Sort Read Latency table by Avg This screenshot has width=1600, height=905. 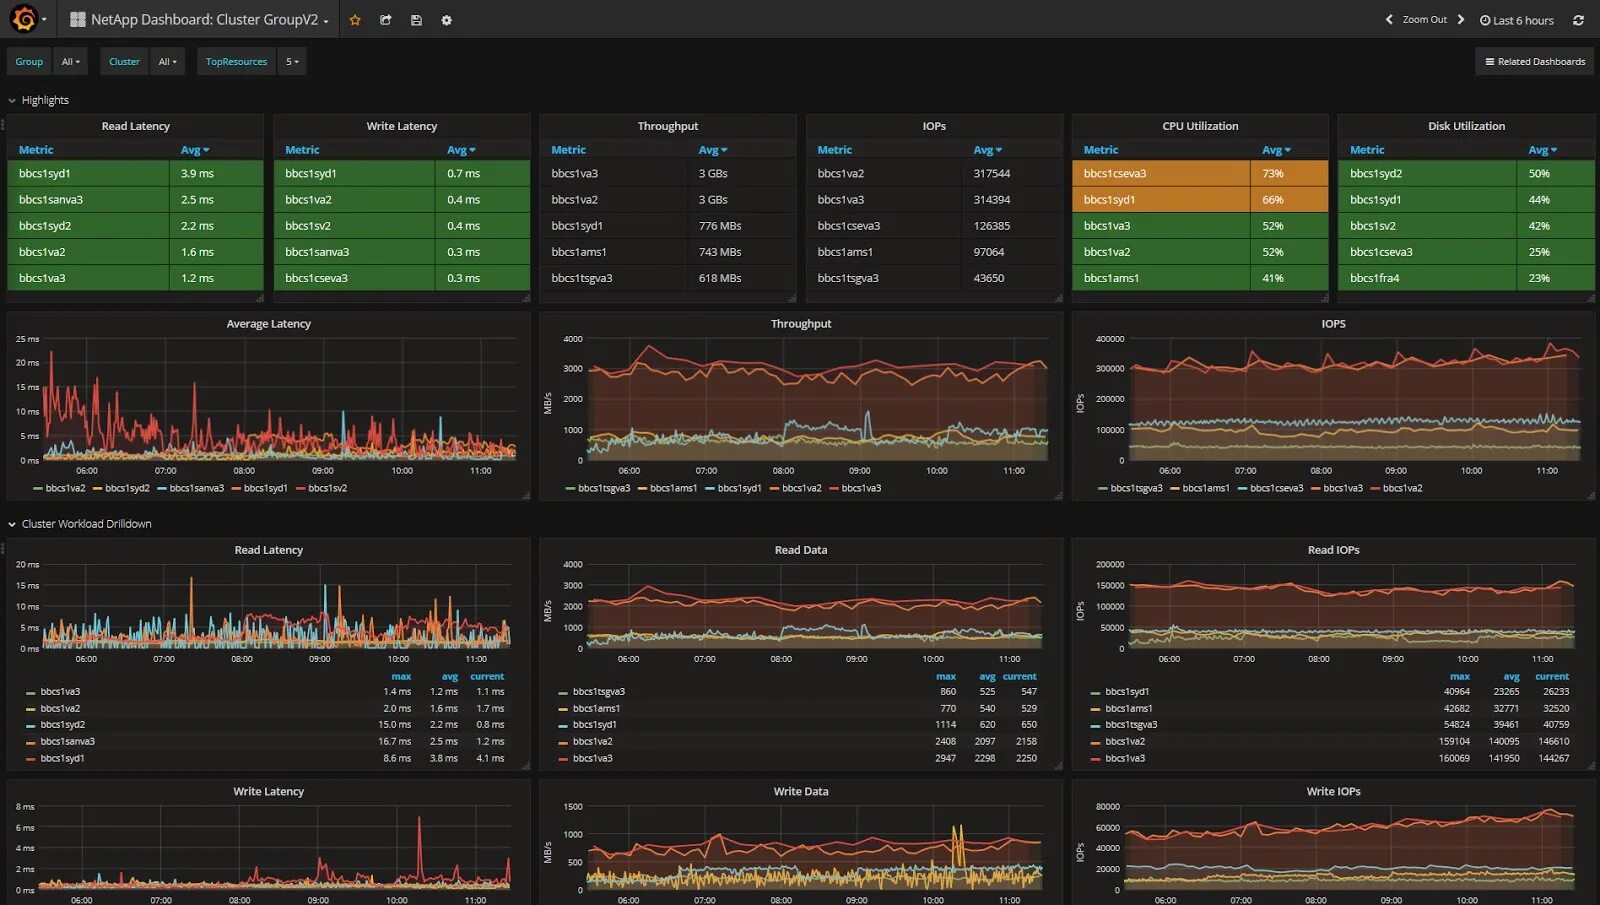point(195,150)
